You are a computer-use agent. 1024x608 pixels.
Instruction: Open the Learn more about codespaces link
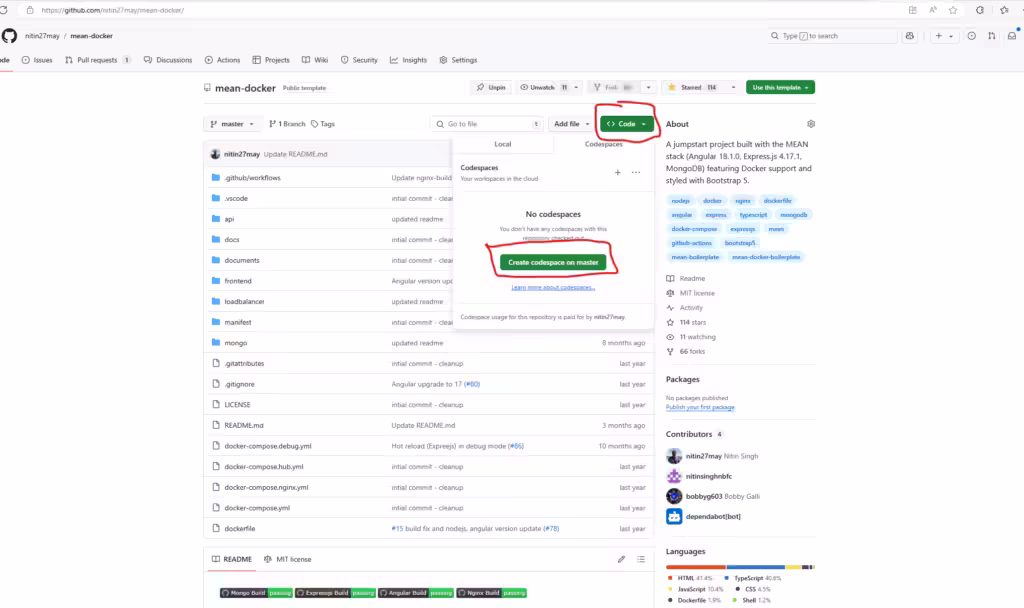pos(553,287)
